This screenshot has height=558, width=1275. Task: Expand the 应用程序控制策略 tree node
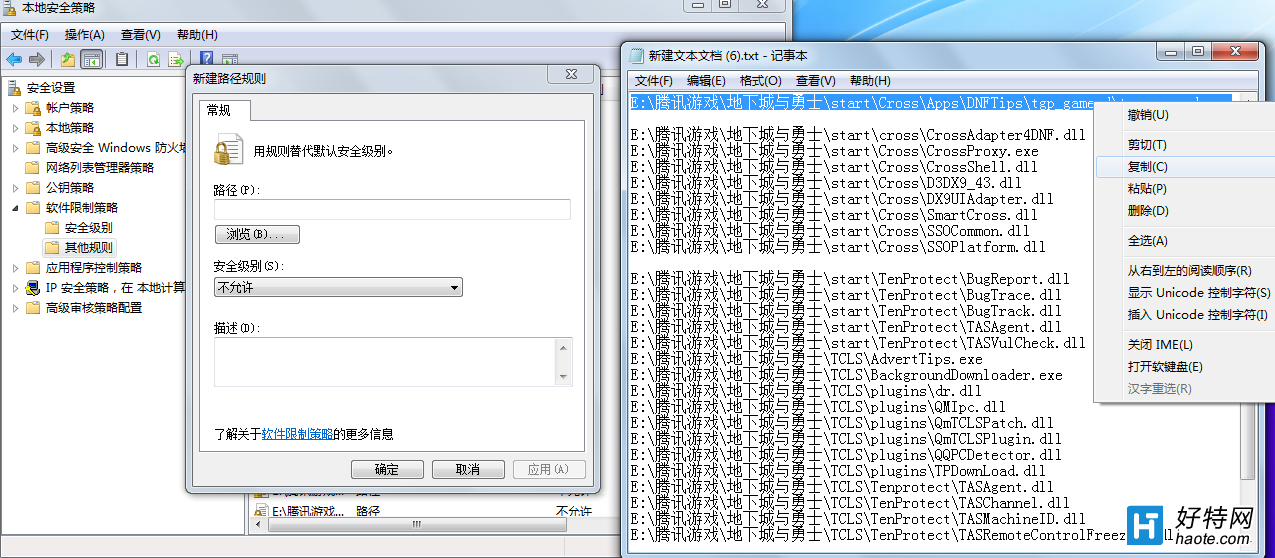pyautogui.click(x=16, y=267)
